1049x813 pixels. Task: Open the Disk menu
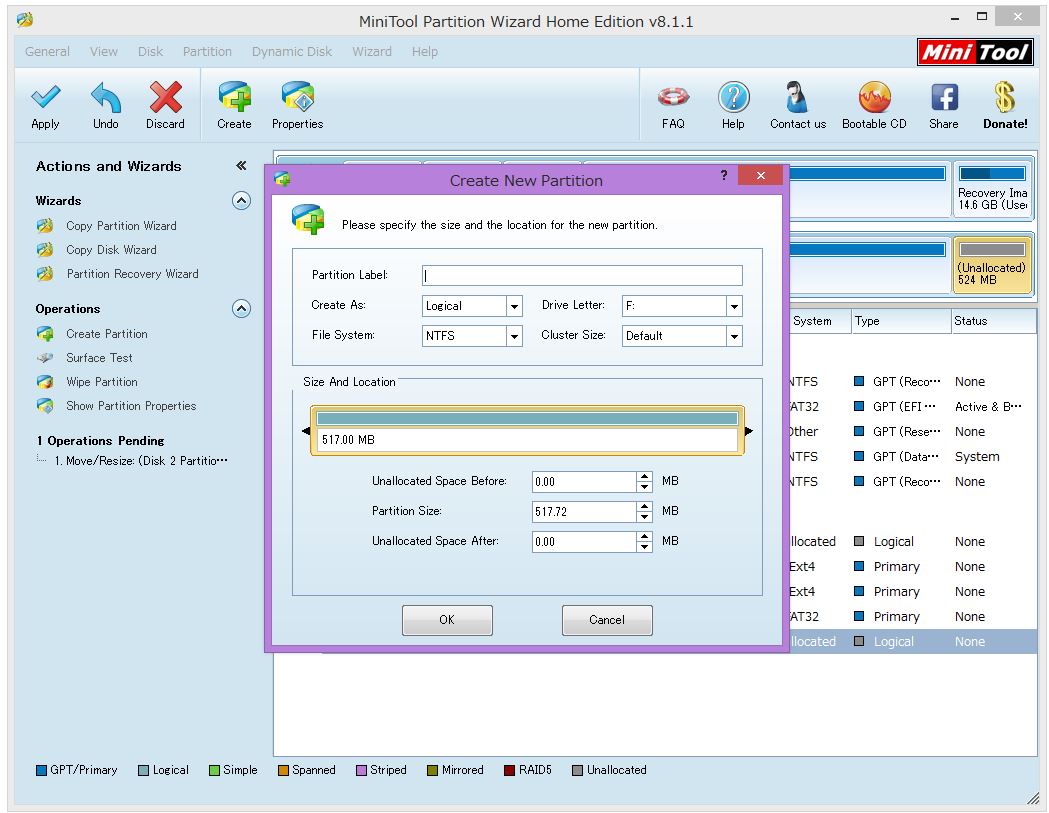click(x=151, y=52)
